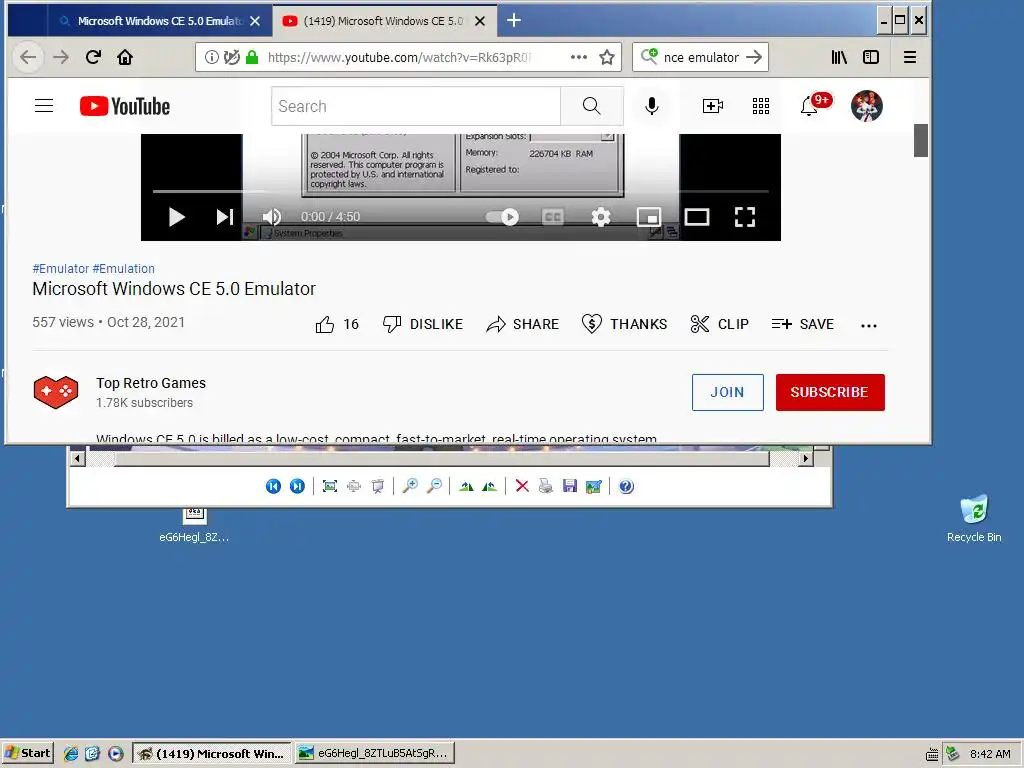
Task: Go to previous image in picture viewer
Action: [x=273, y=486]
